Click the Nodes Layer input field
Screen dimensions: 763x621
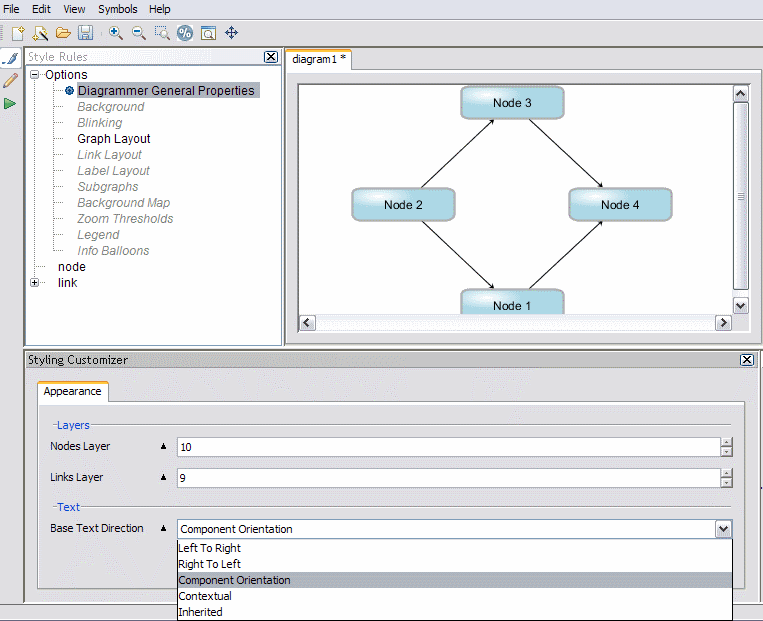(x=447, y=447)
